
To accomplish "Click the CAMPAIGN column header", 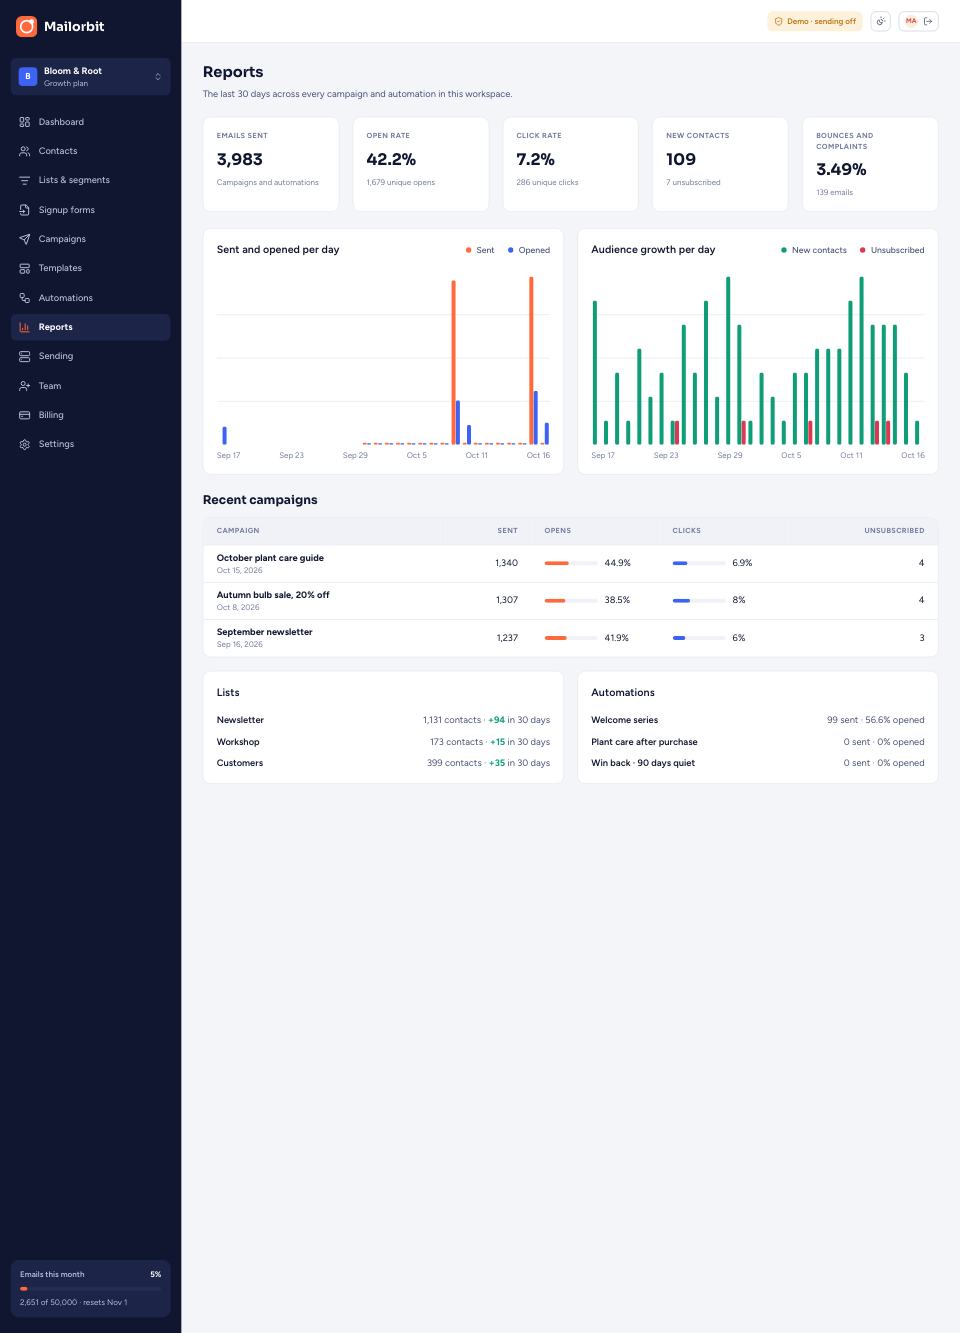I will (238, 531).
